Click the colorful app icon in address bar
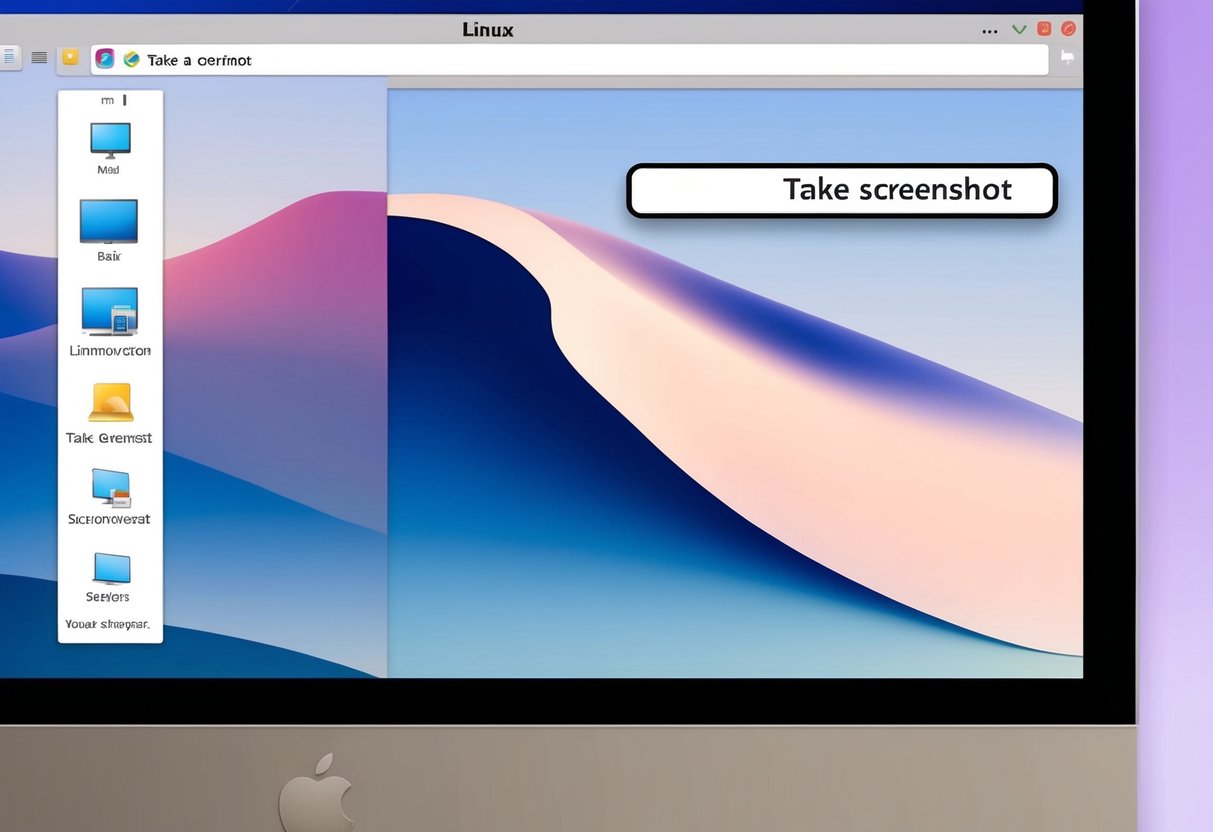This screenshot has width=1213, height=832. [104, 59]
